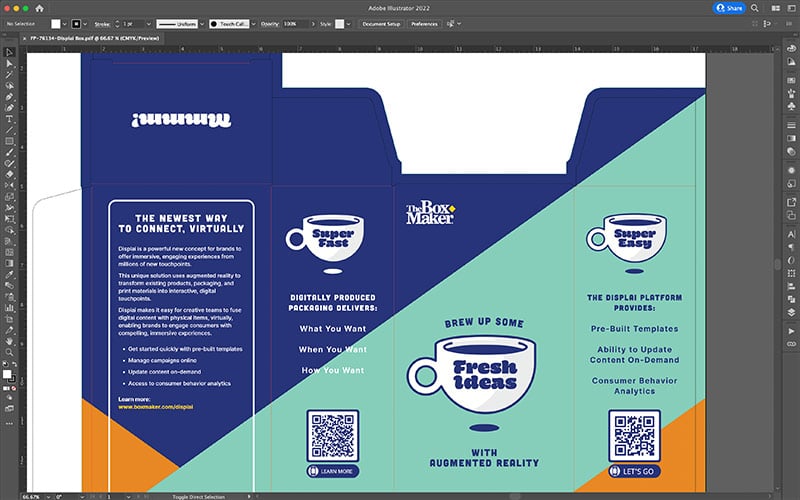
Task: Open the Appearance panel icon
Action: 791,170
